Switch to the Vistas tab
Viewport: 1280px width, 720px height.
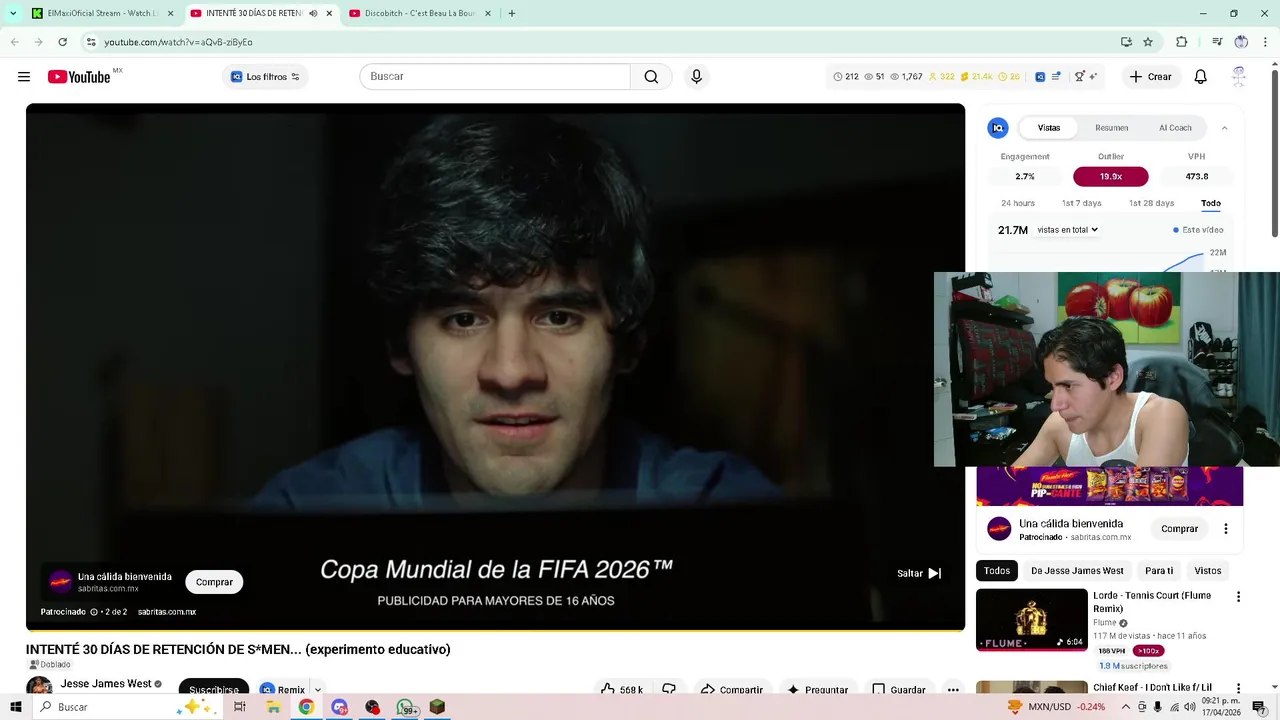1049,128
